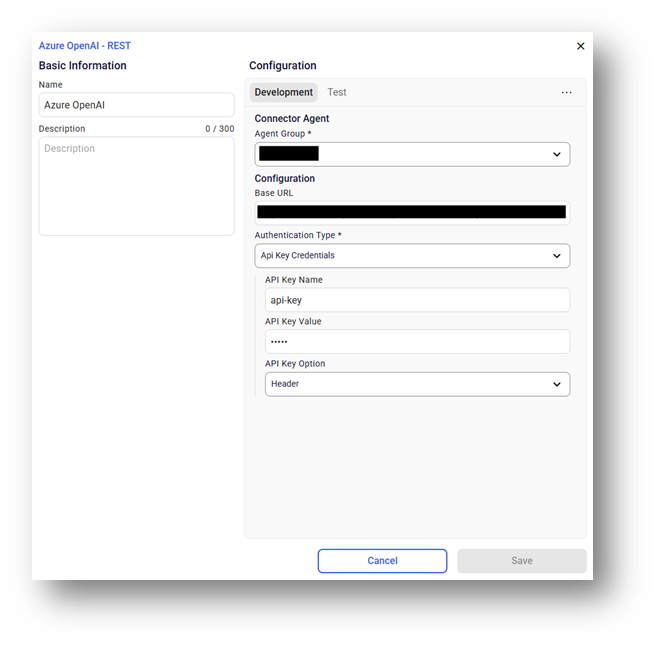Click into the Base URL field
The width and height of the screenshot is (658, 645).
click(411, 212)
